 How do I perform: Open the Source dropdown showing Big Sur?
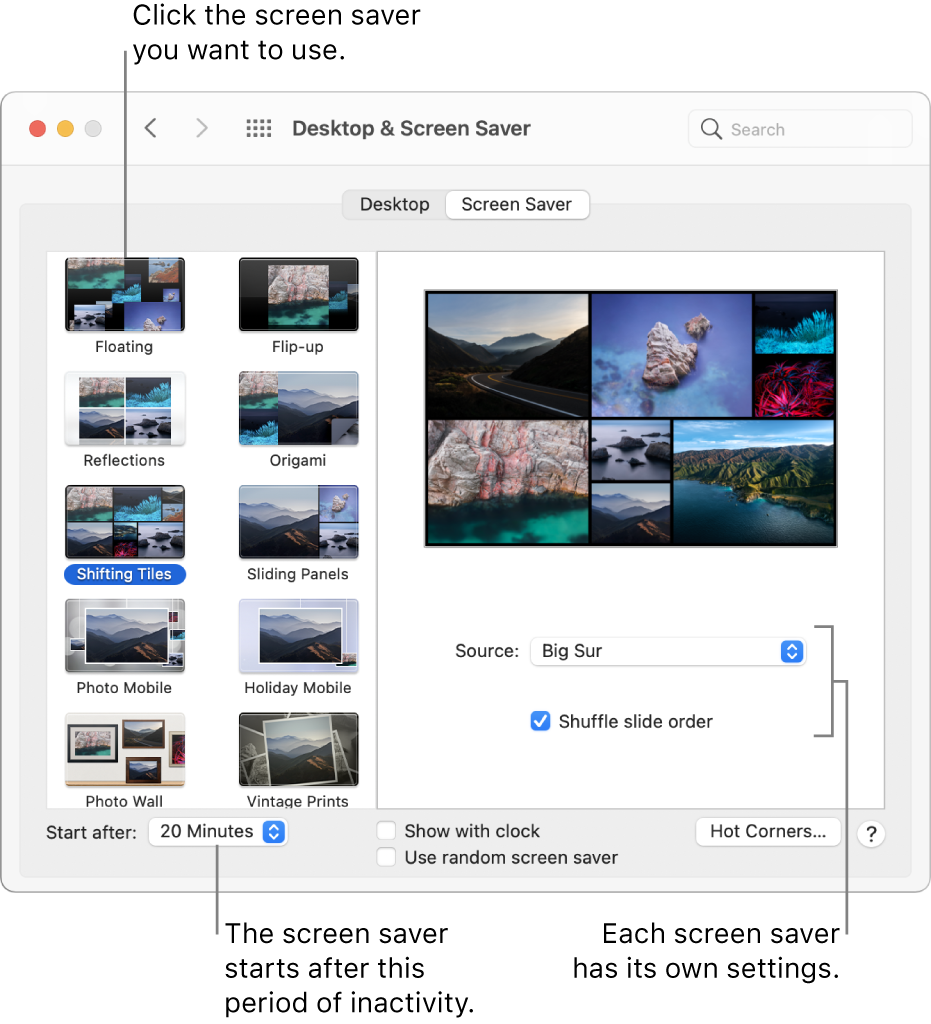pyautogui.click(x=667, y=651)
